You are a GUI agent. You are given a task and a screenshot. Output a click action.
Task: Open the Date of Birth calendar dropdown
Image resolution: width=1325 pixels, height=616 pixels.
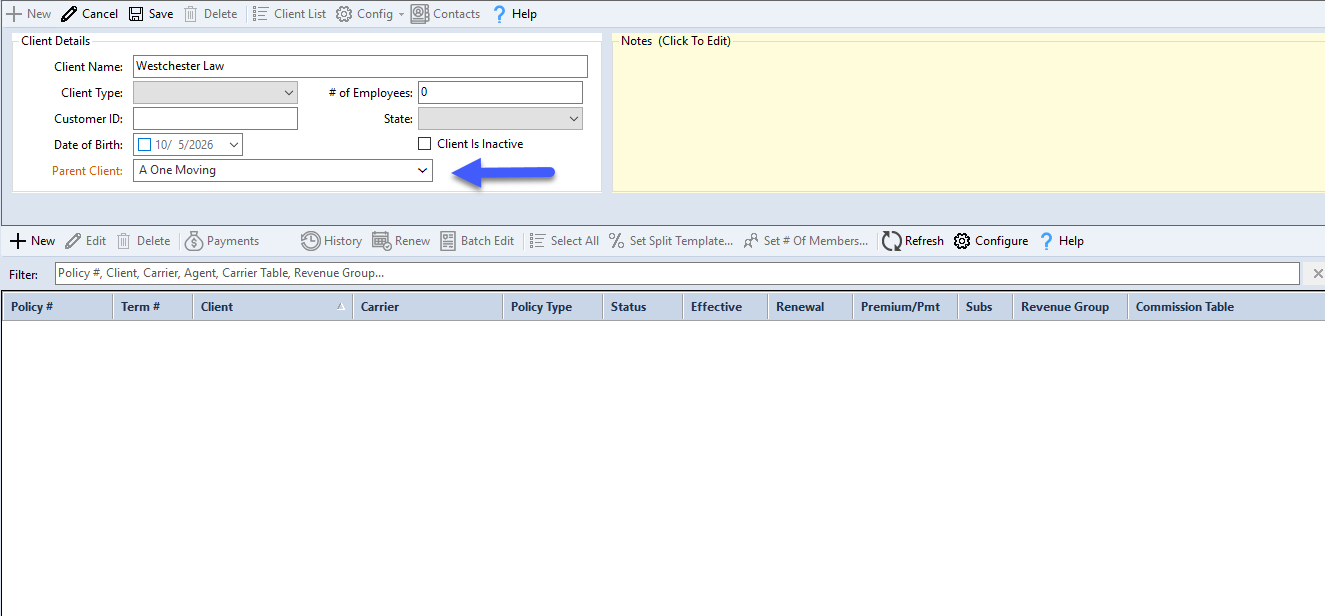233,145
